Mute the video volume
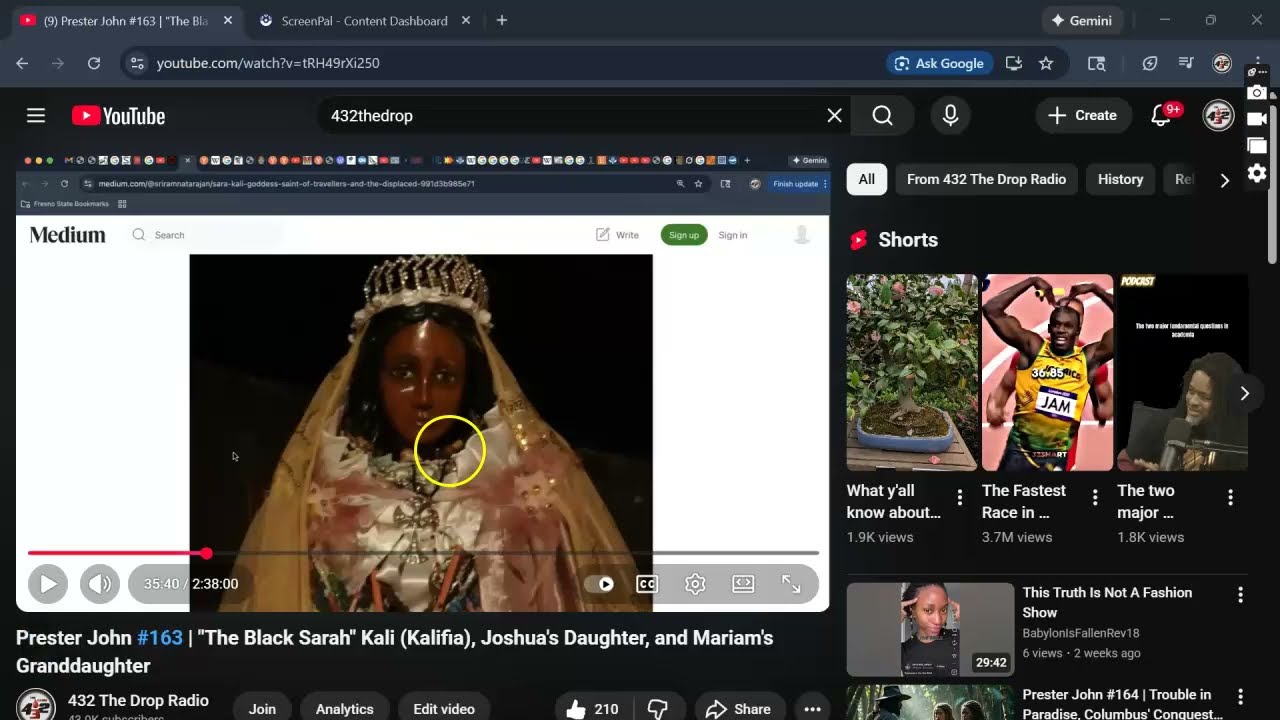1280x720 pixels. [x=100, y=584]
